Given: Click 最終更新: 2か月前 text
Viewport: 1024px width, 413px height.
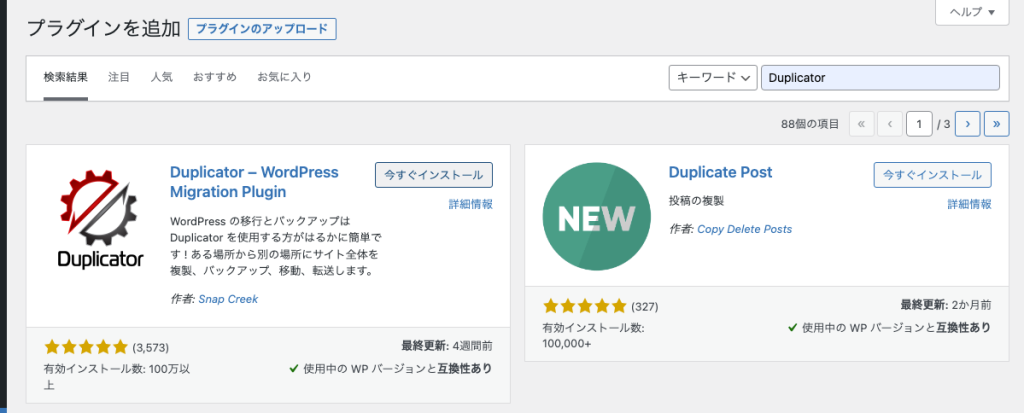Looking at the screenshot, I should 946,304.
